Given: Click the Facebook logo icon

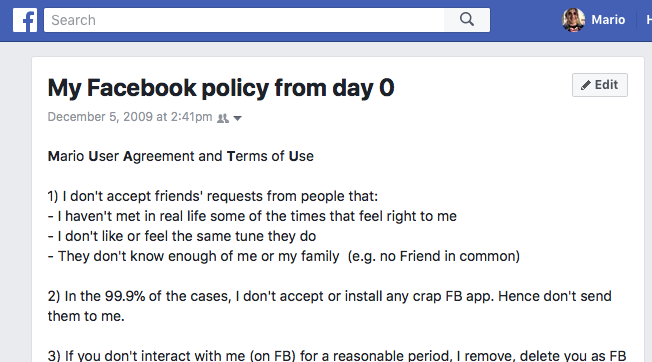Looking at the screenshot, I should coord(25,20).
